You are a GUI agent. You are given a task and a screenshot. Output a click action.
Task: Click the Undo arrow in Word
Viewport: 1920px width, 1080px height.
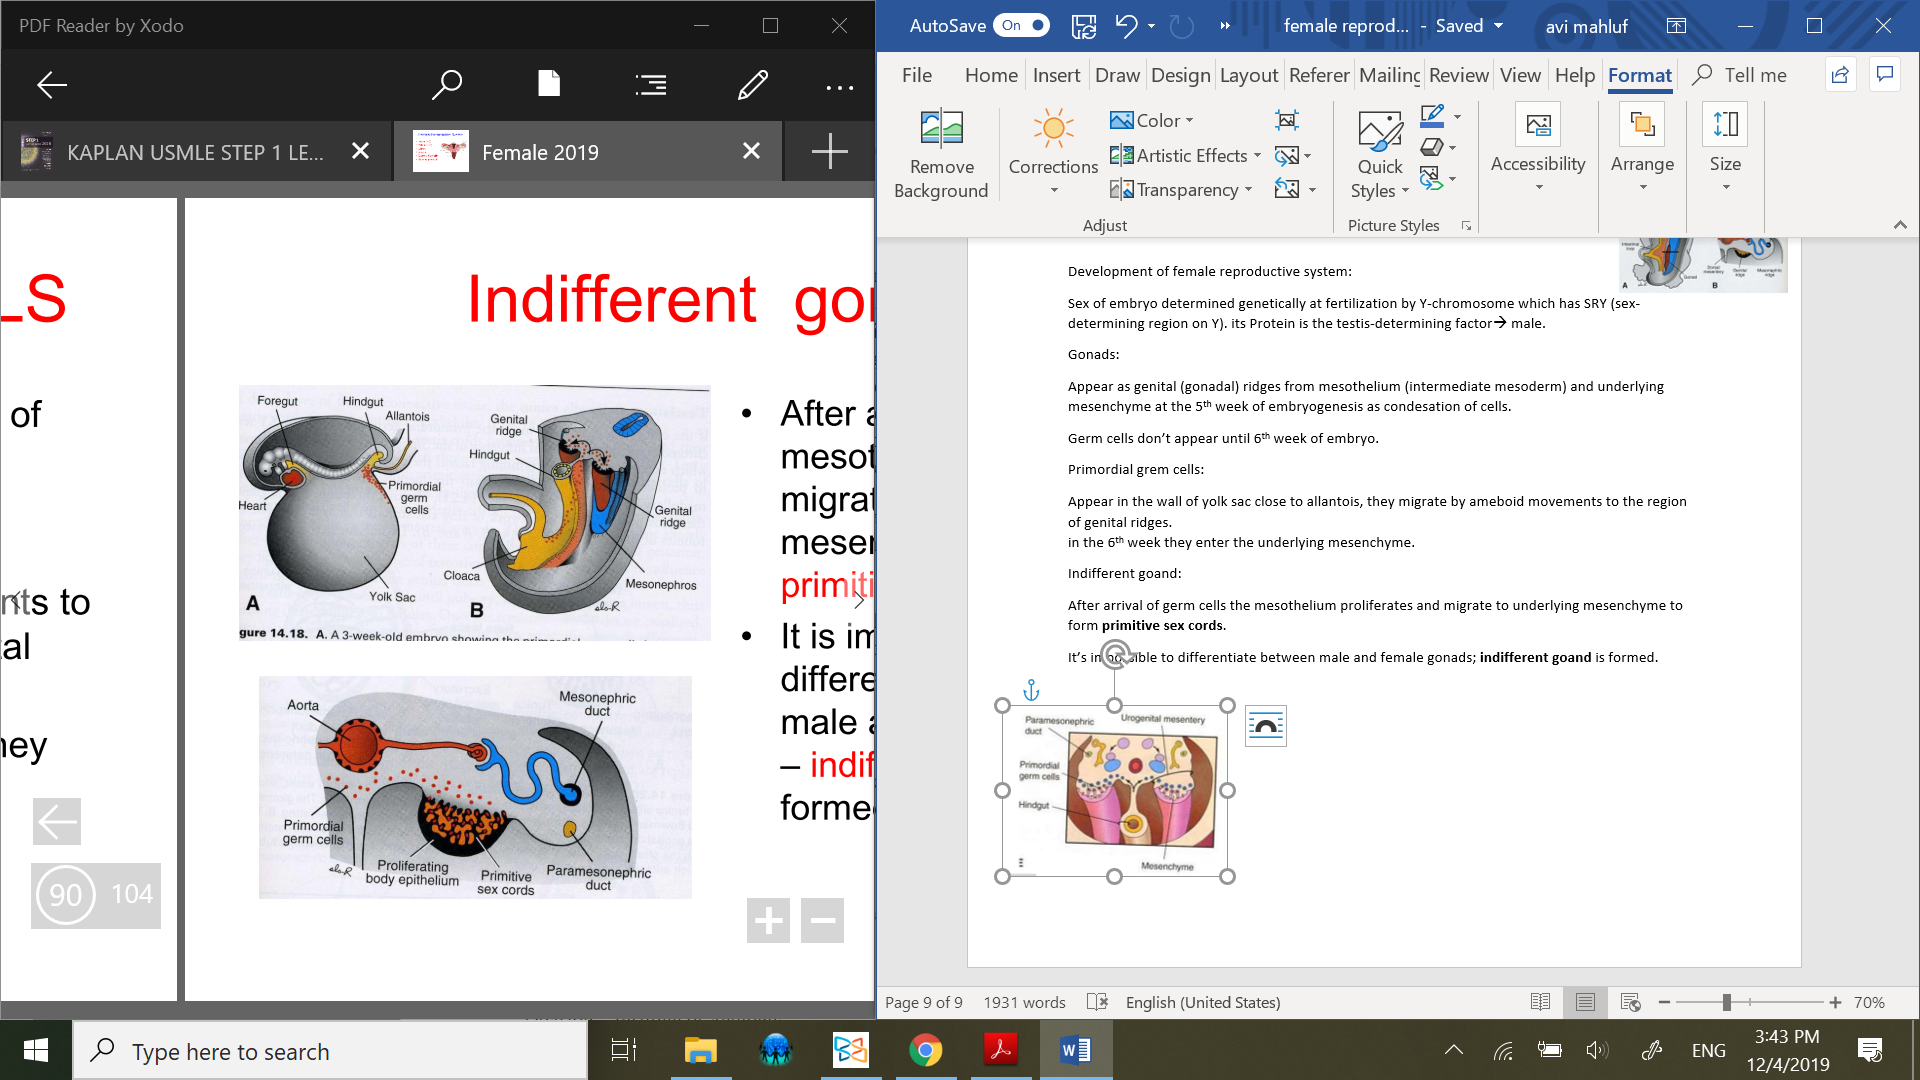pos(1126,26)
